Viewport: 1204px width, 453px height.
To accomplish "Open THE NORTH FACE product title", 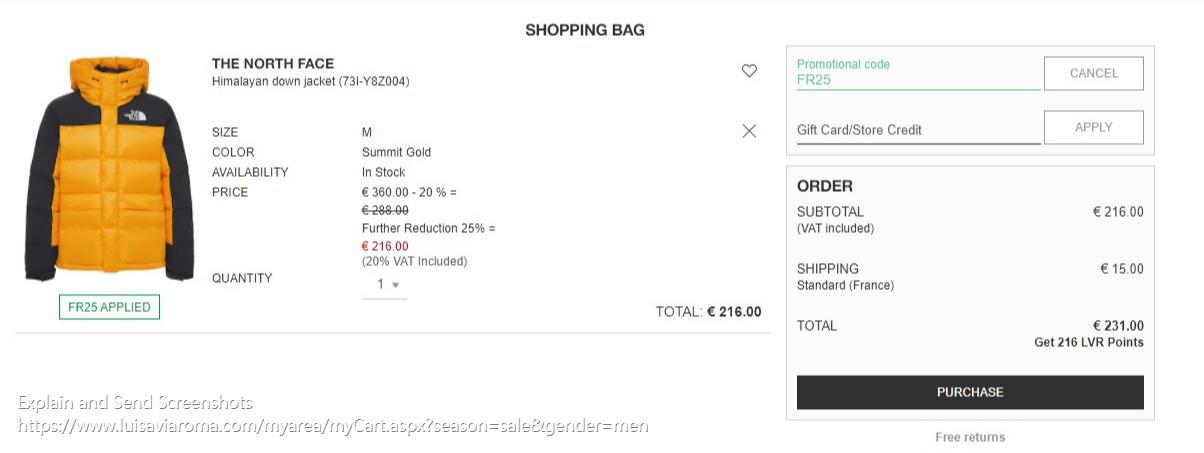I will coord(273,63).
